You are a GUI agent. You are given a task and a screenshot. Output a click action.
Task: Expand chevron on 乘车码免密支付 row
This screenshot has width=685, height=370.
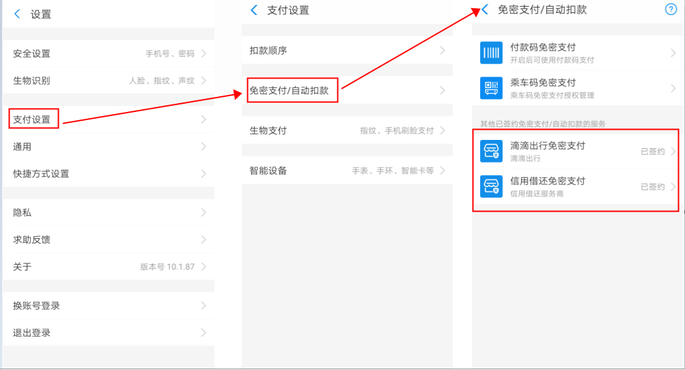coord(673,88)
